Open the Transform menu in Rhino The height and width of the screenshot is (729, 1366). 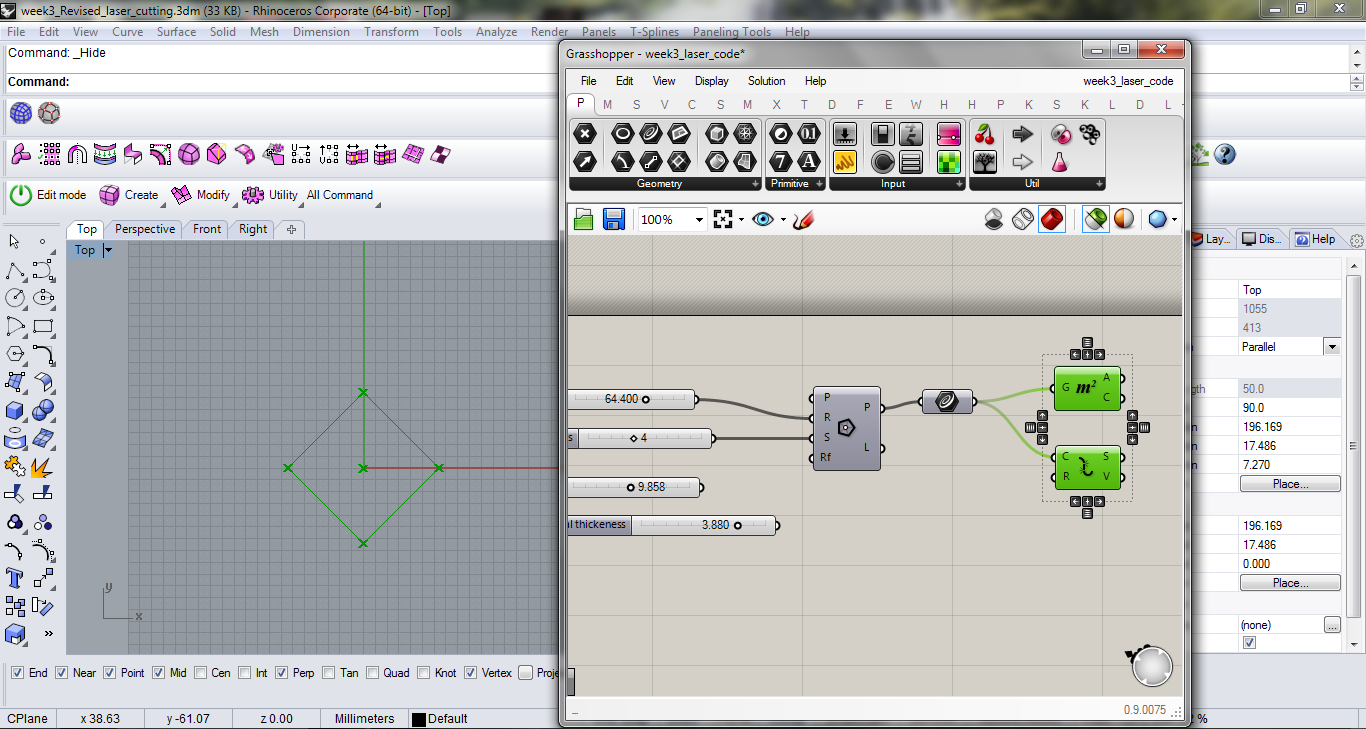[x=391, y=32]
